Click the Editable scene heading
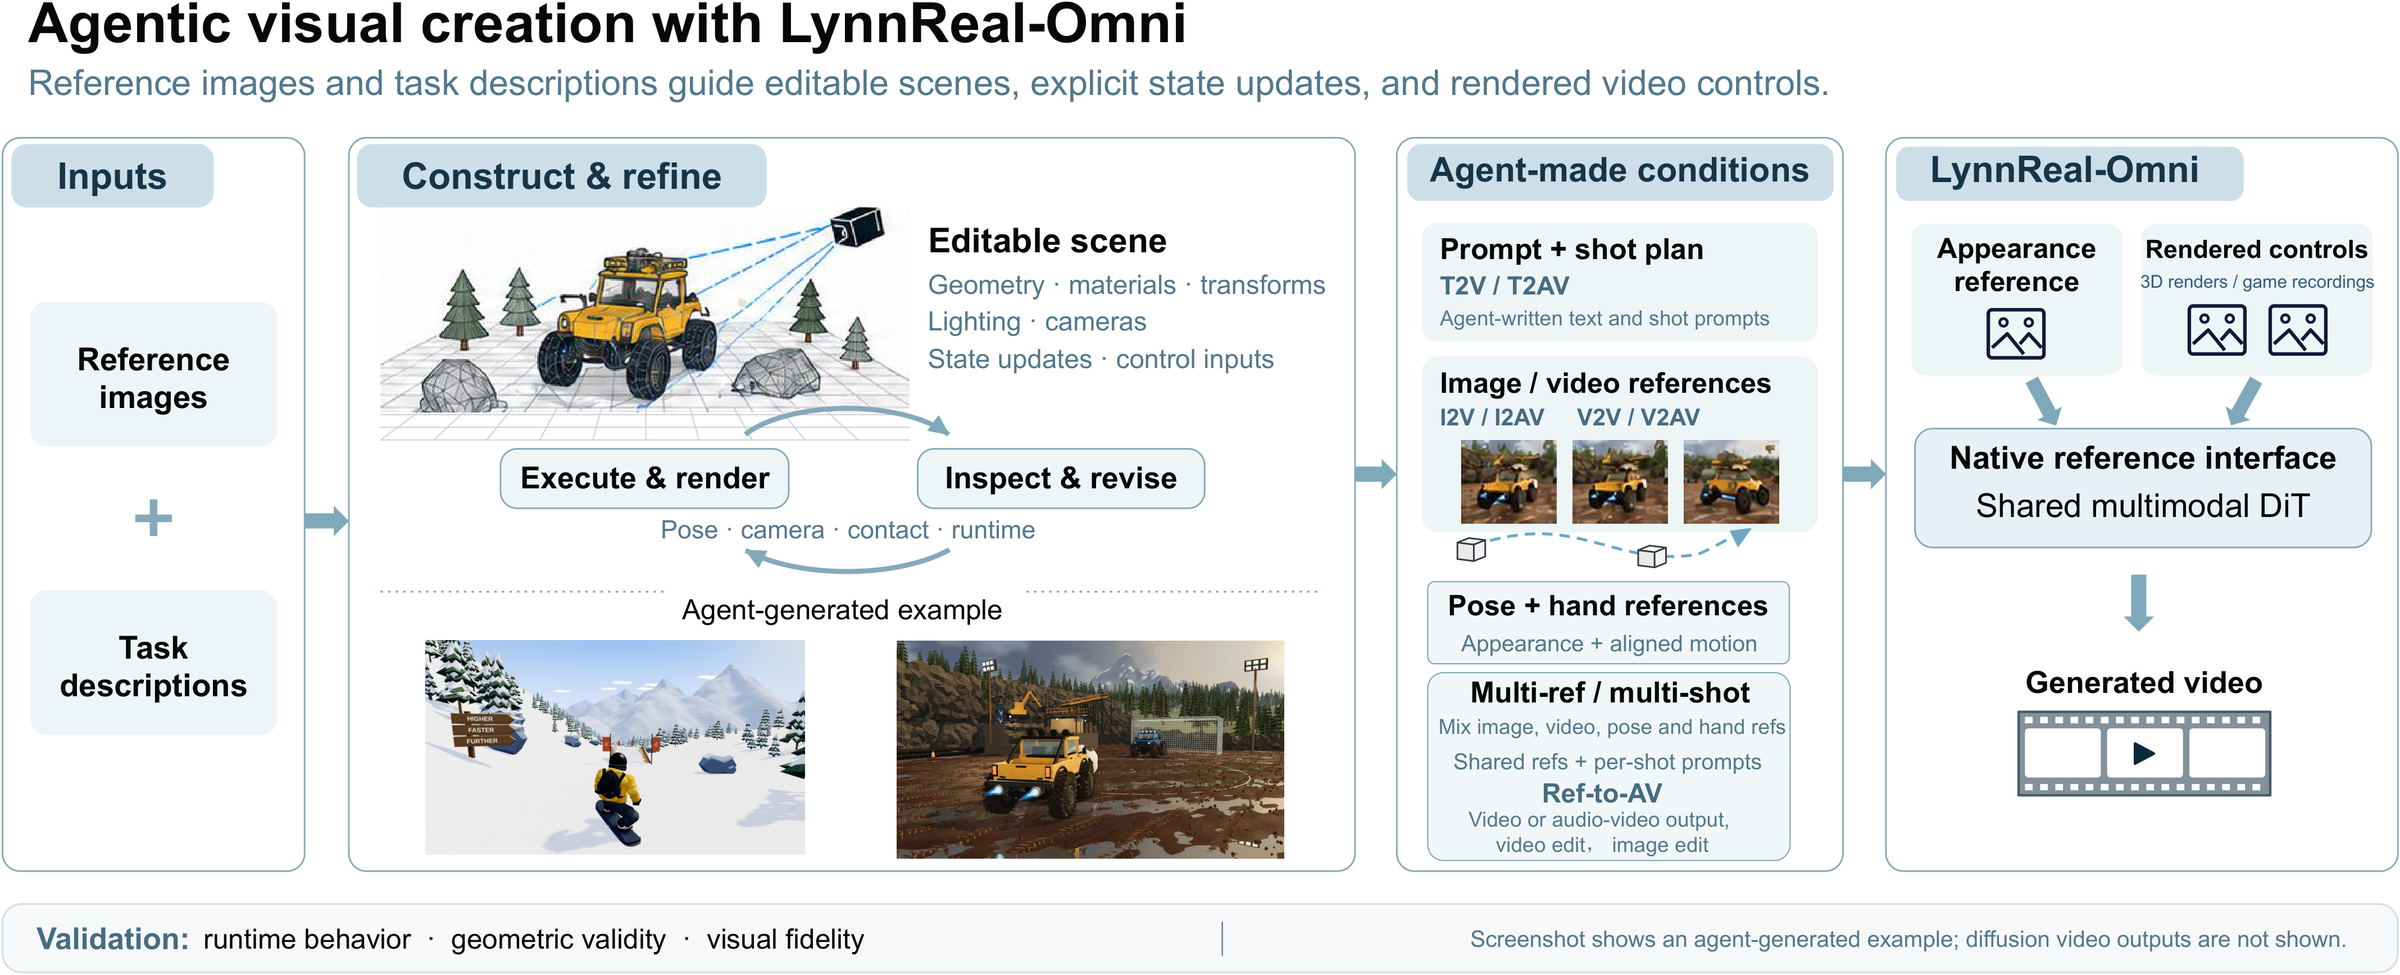The width and height of the screenshot is (2400, 975). pyautogui.click(x=1047, y=241)
